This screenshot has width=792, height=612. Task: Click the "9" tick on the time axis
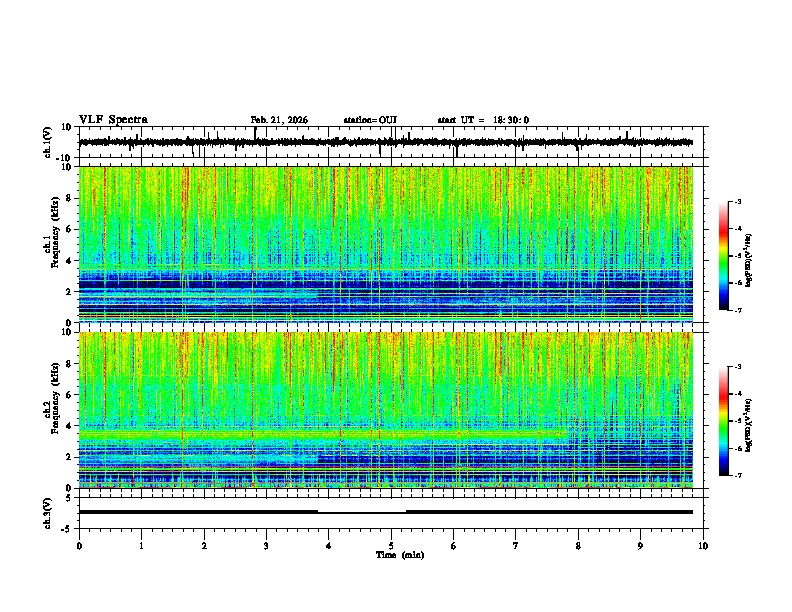click(x=640, y=546)
